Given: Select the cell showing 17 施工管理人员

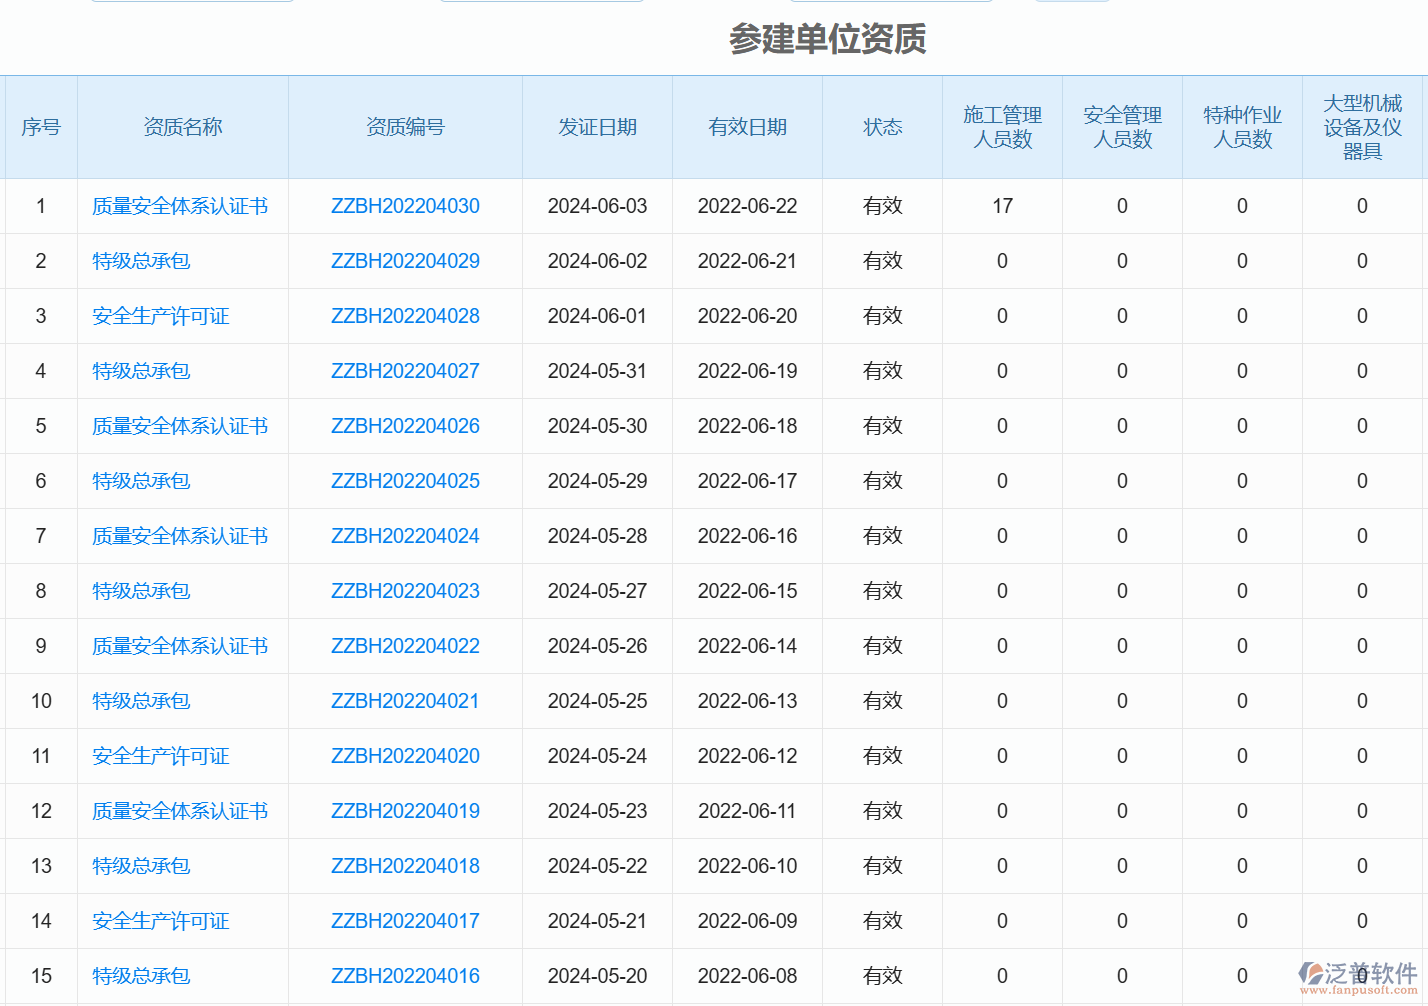Looking at the screenshot, I should 1002,206.
